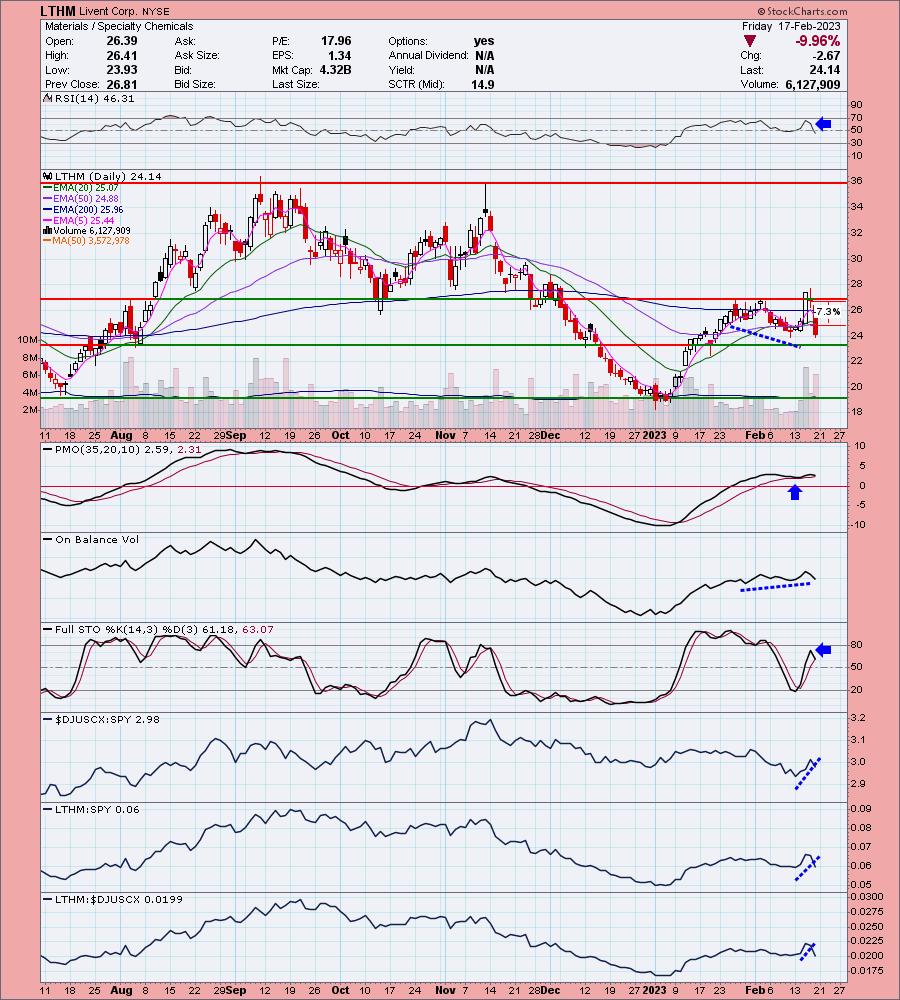Click the Materials / Specialty Chemicals sector label

(x=119, y=26)
